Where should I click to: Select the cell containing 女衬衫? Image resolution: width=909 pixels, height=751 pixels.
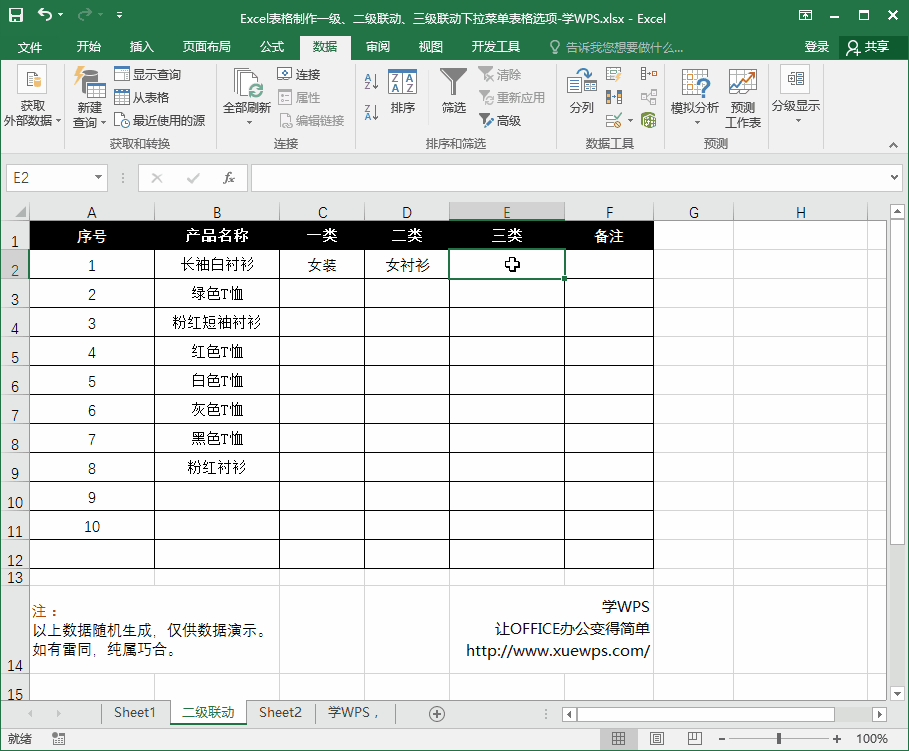pyautogui.click(x=407, y=264)
